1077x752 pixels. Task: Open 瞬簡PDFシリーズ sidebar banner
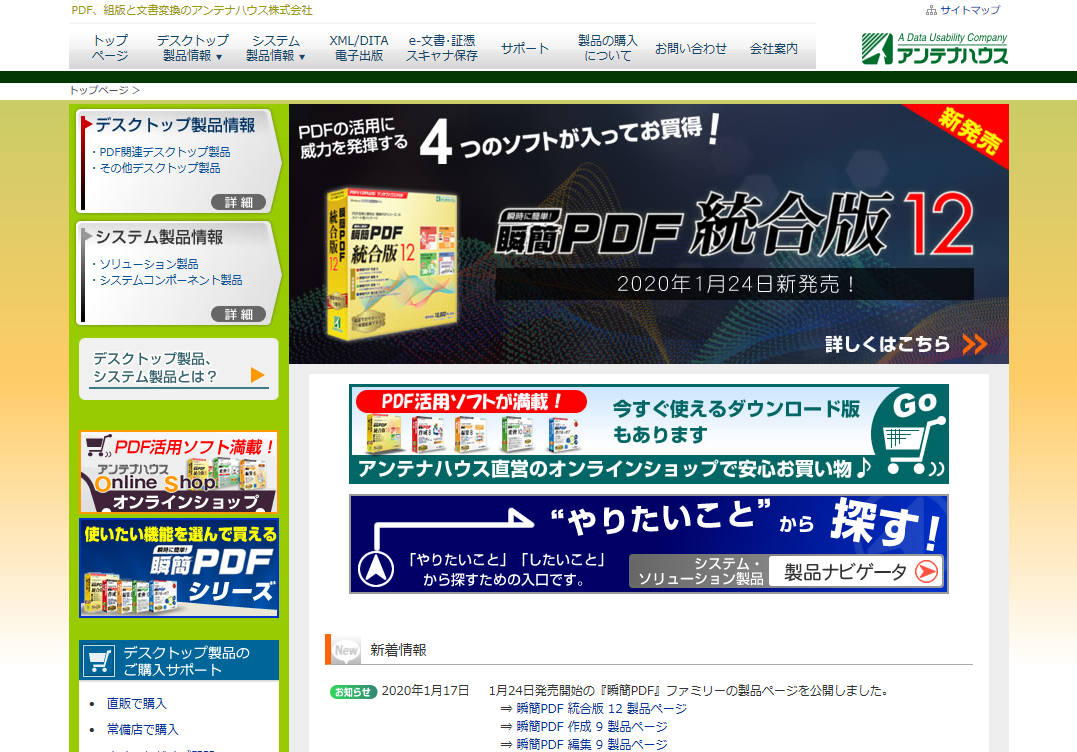pos(179,568)
